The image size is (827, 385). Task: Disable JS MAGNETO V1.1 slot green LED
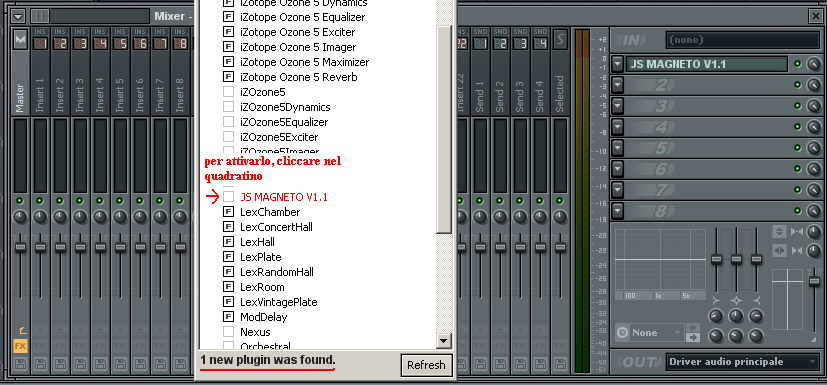(797, 64)
